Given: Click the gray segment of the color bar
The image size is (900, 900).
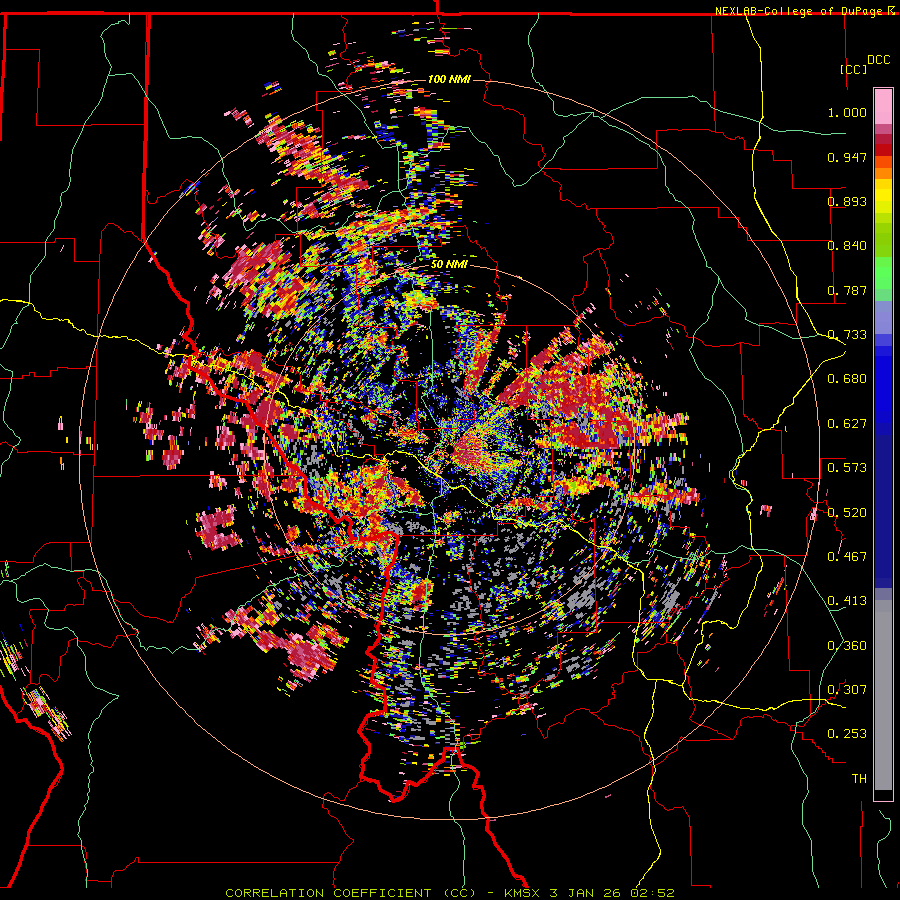Looking at the screenshot, I should point(883,695).
